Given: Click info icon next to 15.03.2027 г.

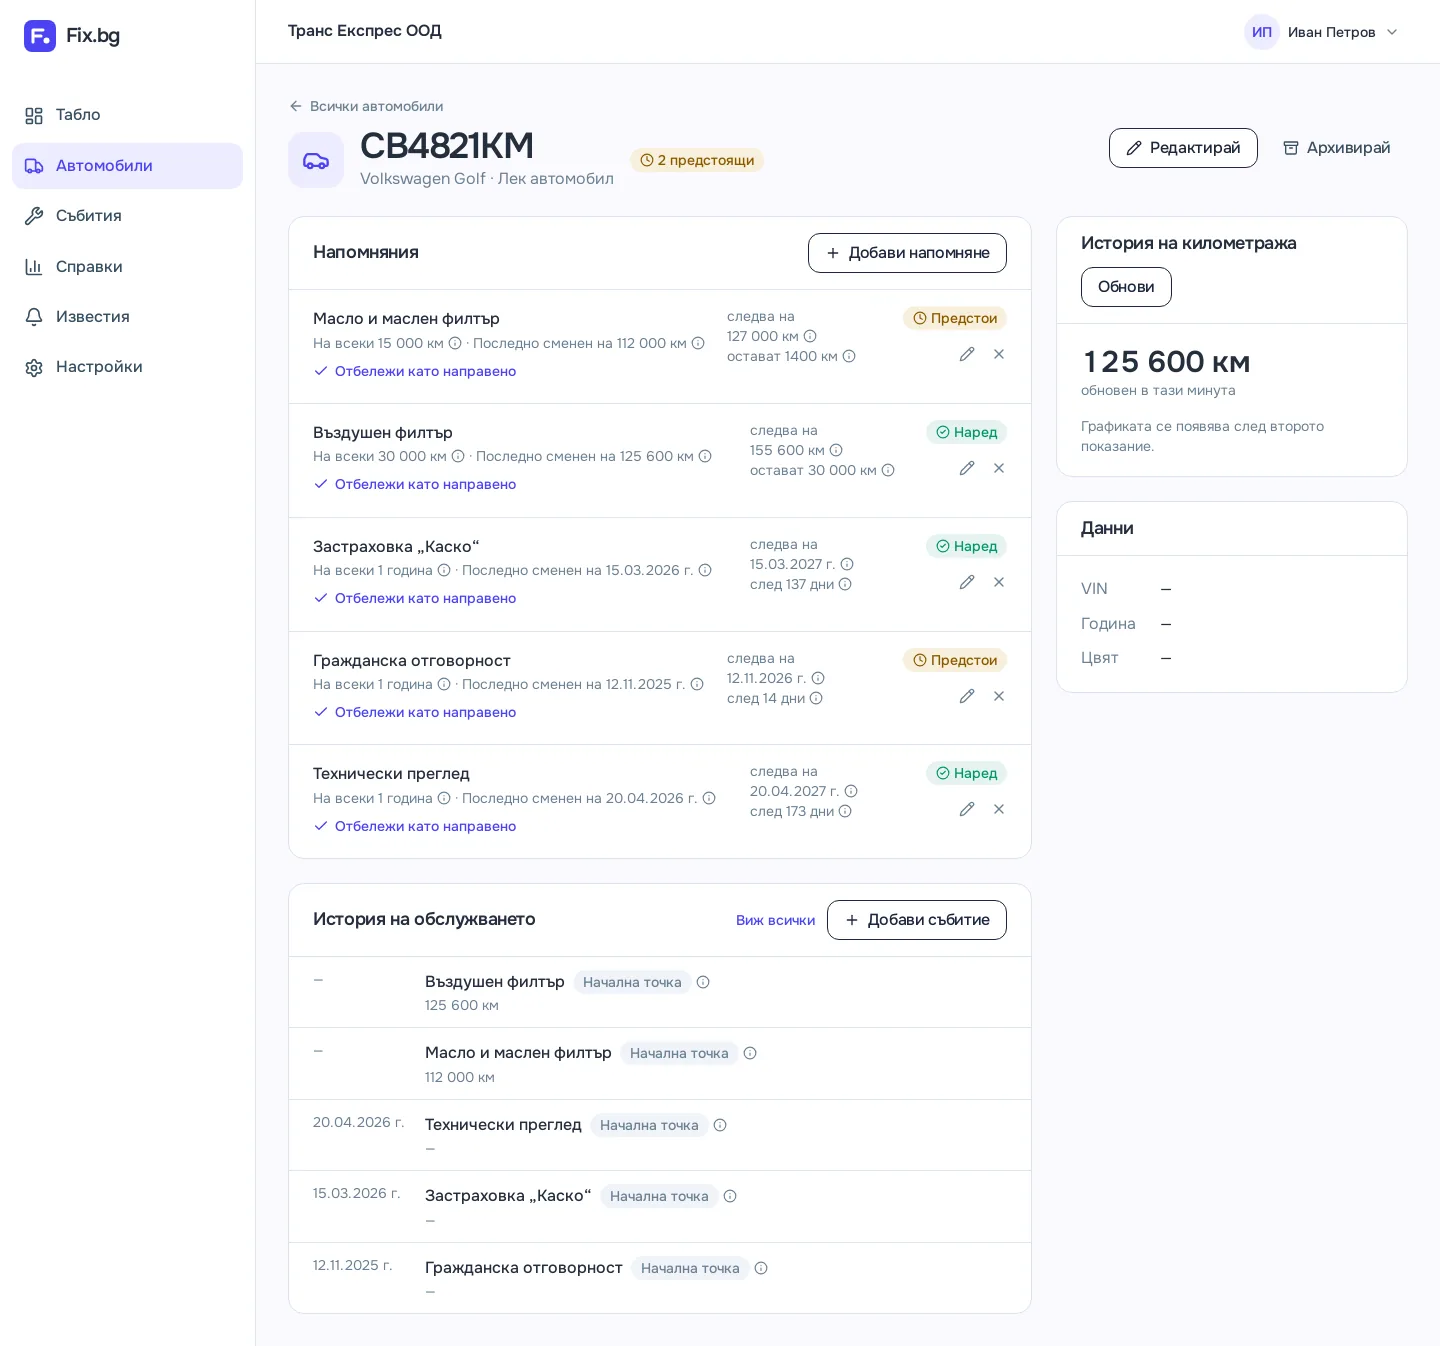Looking at the screenshot, I should [847, 564].
